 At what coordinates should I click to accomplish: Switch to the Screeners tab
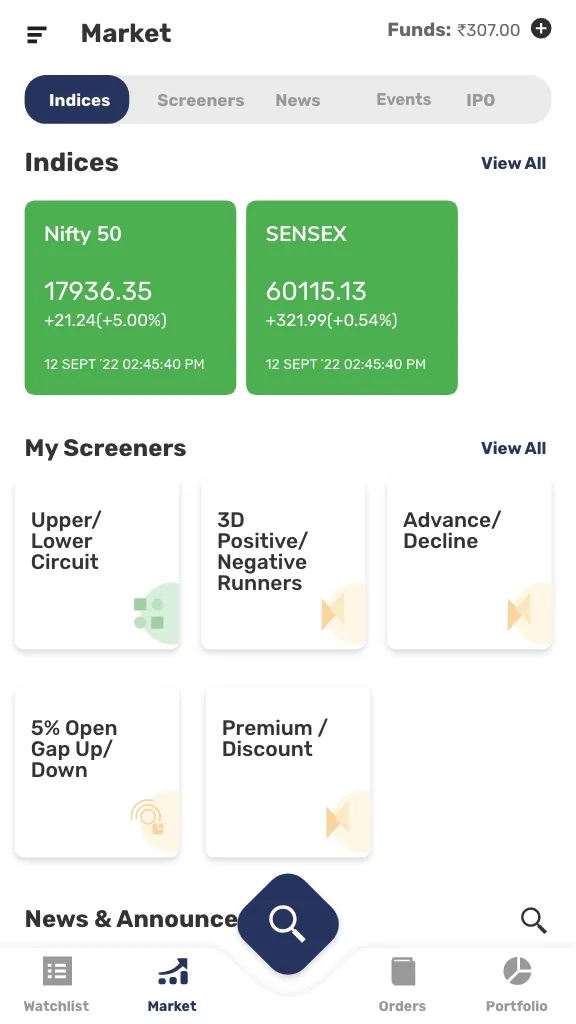coord(200,100)
